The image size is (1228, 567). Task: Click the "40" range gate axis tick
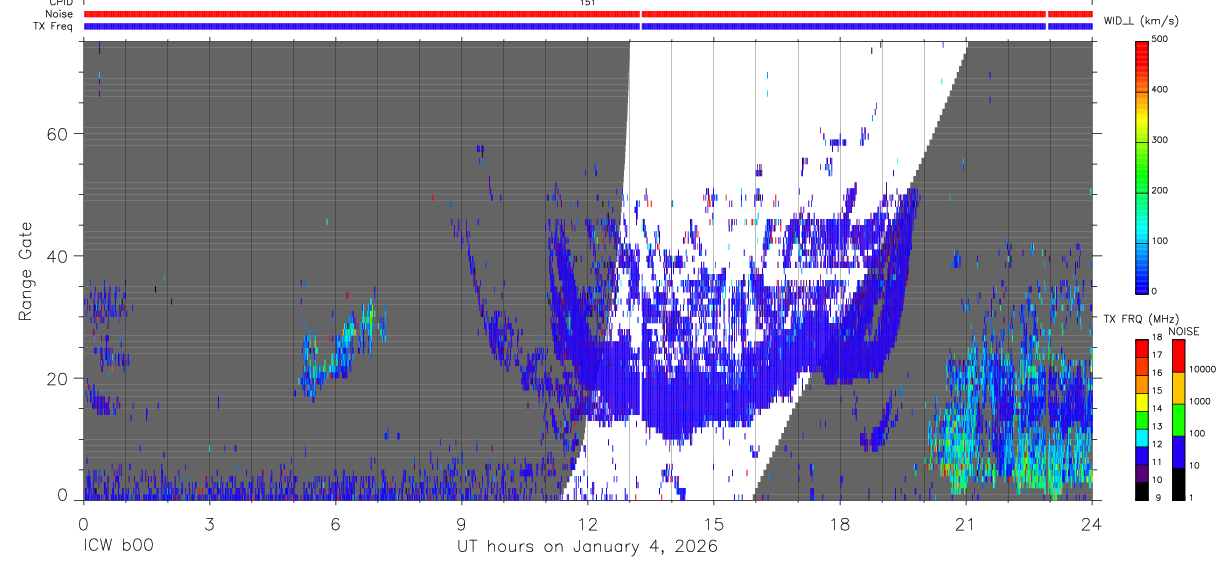point(58,256)
